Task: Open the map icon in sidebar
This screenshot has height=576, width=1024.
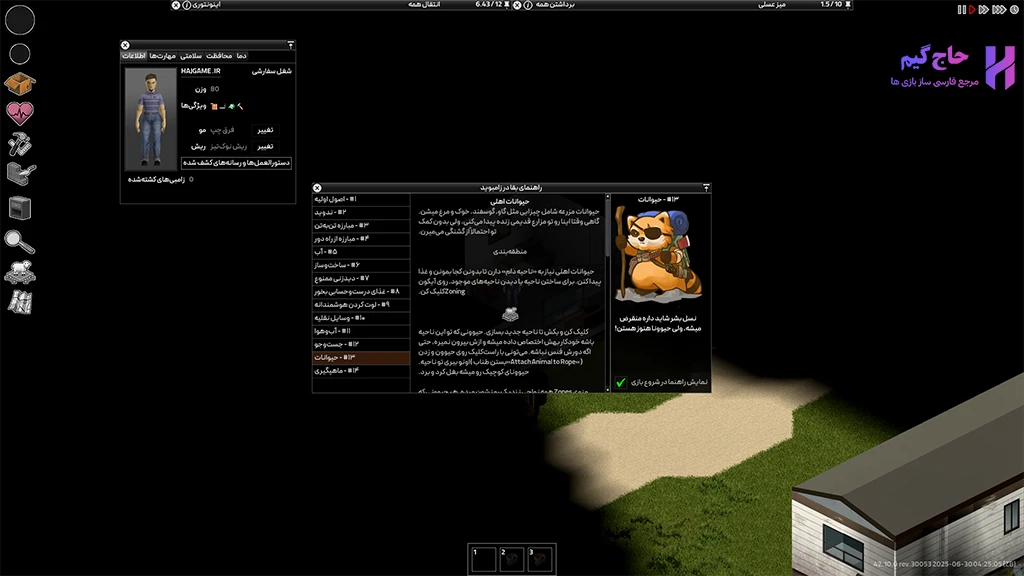Action: tap(20, 302)
